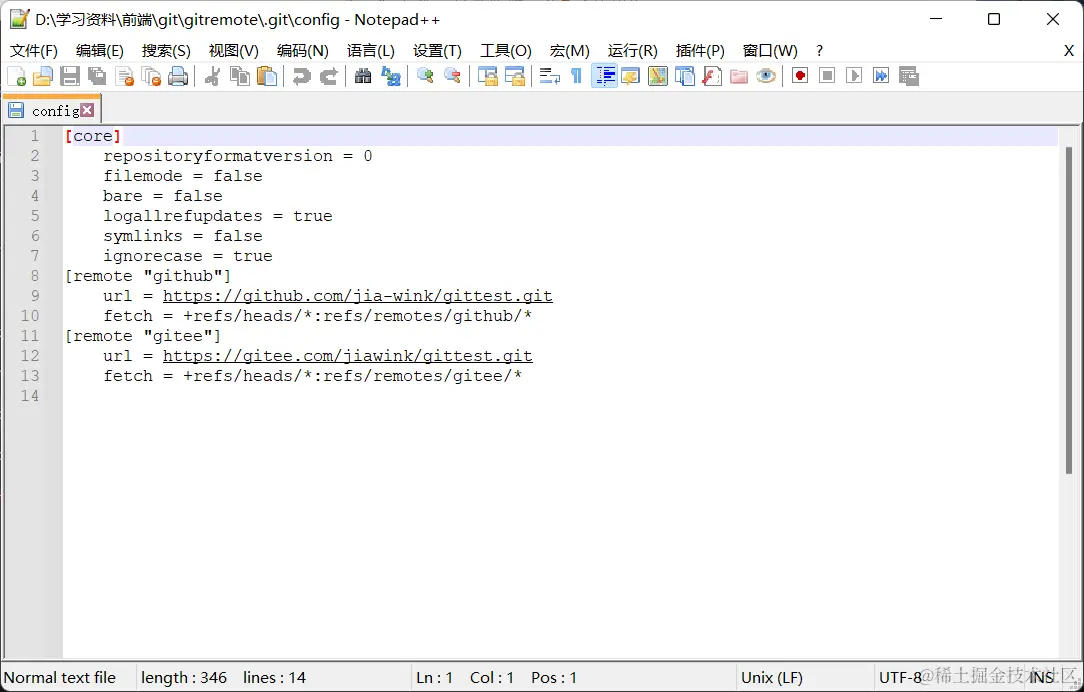
Task: Toggle synchronized horizontal scrolling
Action: pyautogui.click(x=515, y=76)
